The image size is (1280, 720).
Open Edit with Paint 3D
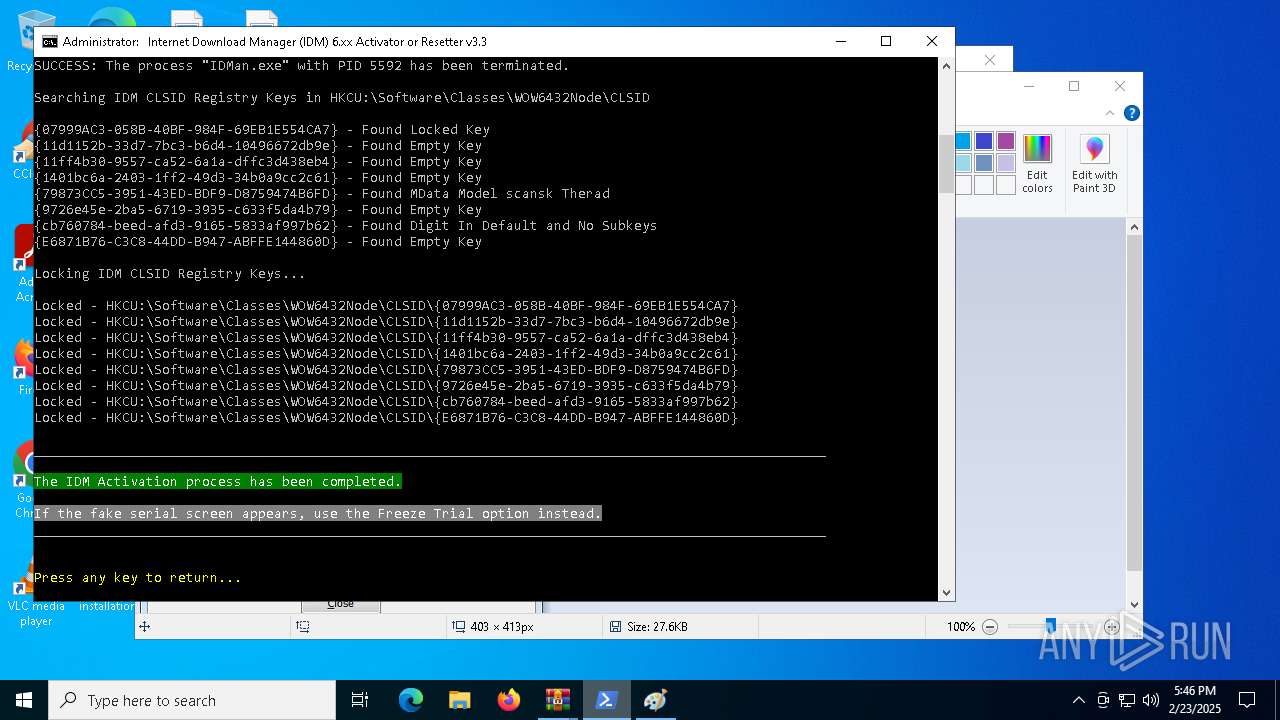1094,164
